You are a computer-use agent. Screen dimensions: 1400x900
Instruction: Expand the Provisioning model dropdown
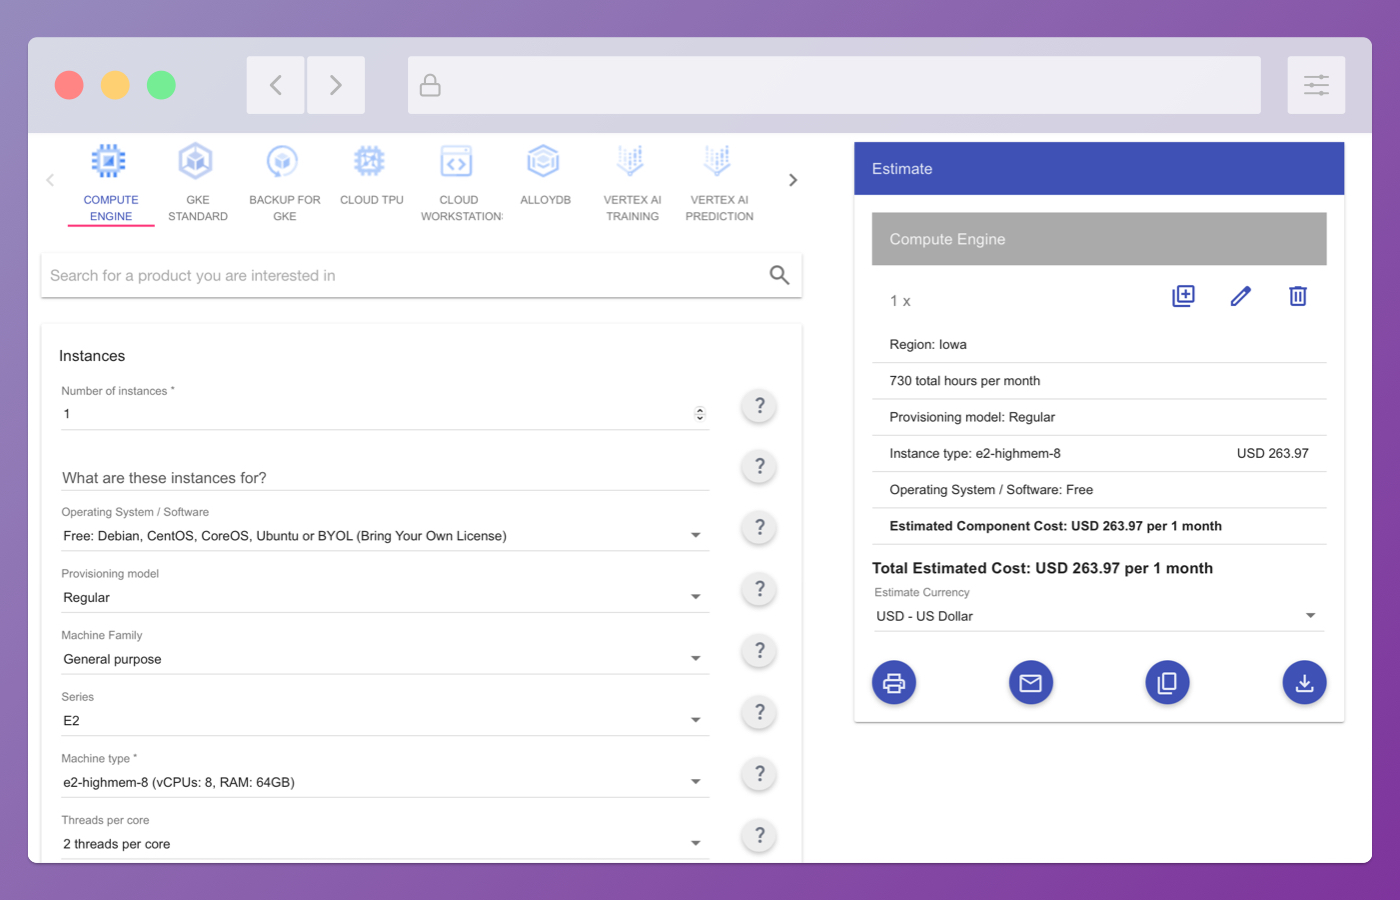pos(385,598)
